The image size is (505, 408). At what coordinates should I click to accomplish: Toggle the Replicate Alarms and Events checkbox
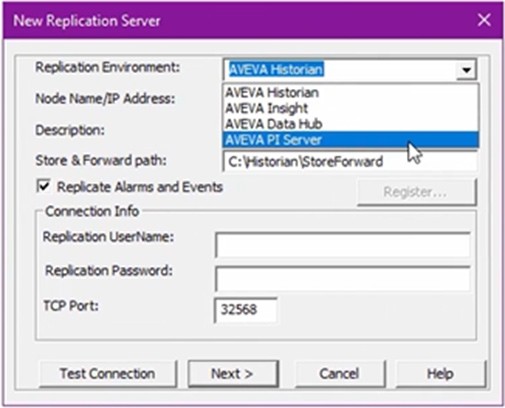click(44, 186)
